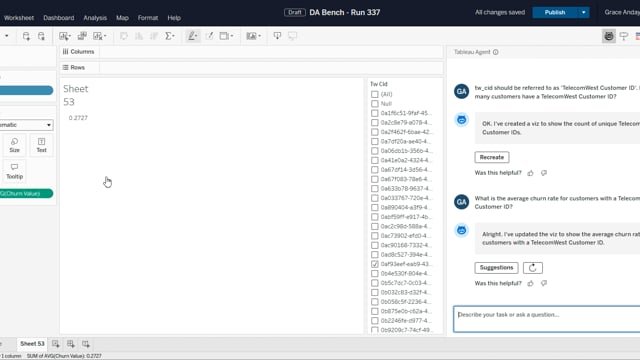Open the picture icon toolbar dropdown

260,36
